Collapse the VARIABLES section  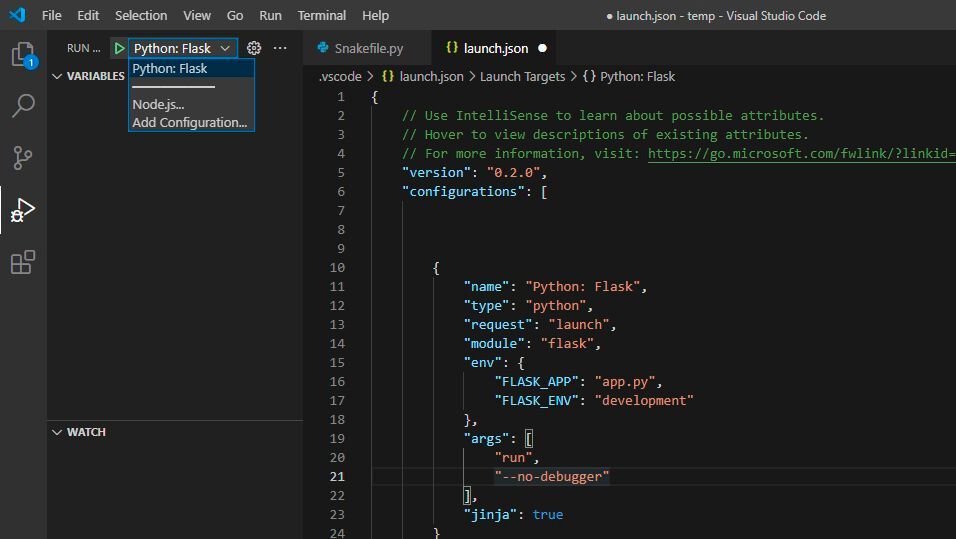coord(88,76)
